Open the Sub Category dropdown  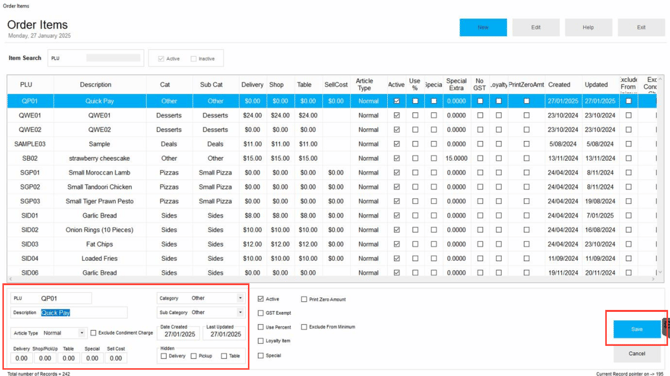[x=240, y=312]
